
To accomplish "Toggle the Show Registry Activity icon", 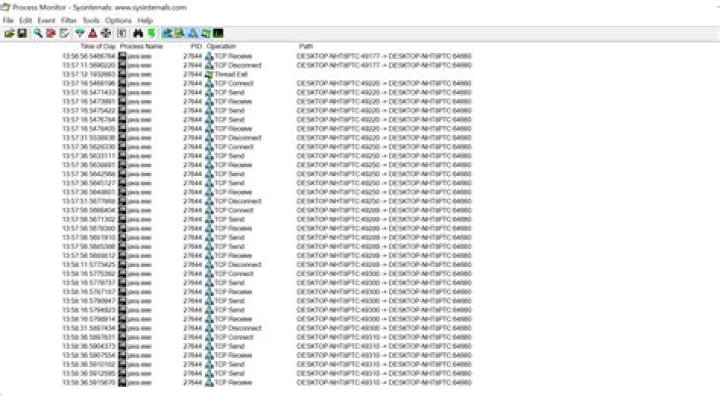I will (167, 34).
